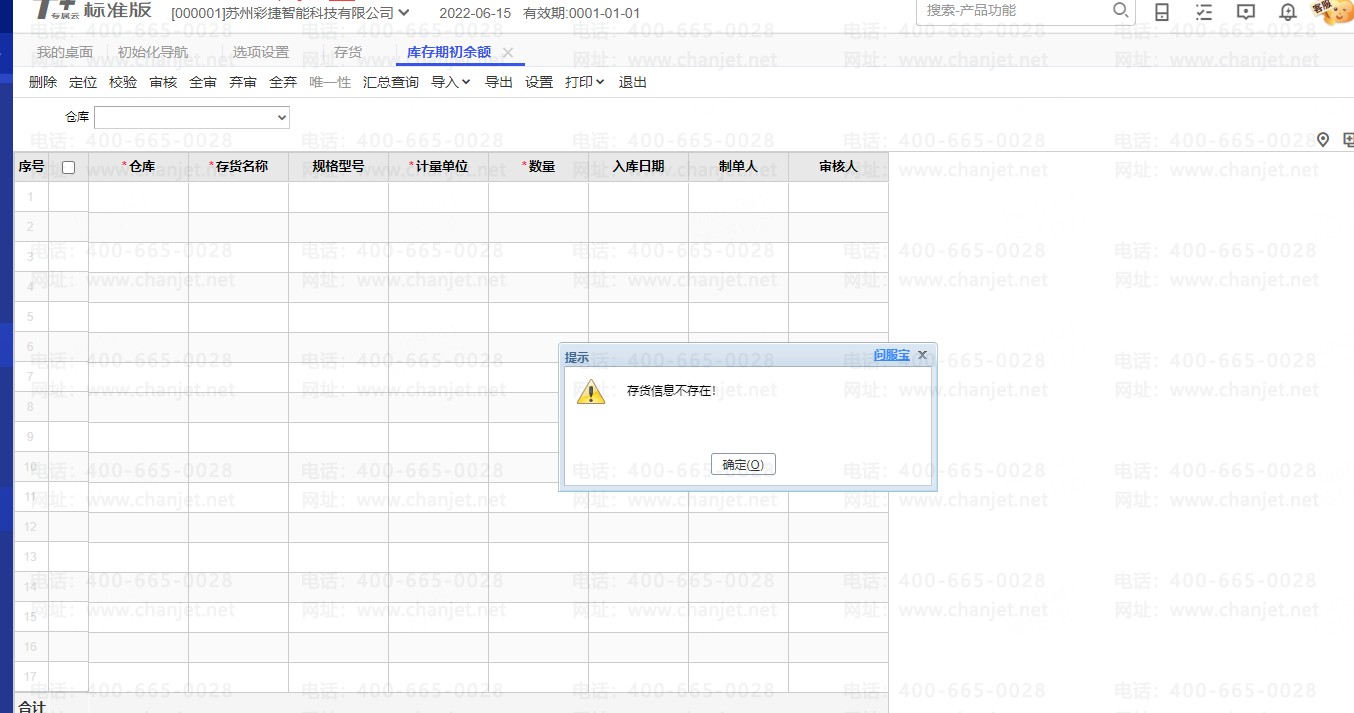This screenshot has width=1354, height=713.
Task: Expand the 打印 print menu
Action: pyautogui.click(x=584, y=82)
